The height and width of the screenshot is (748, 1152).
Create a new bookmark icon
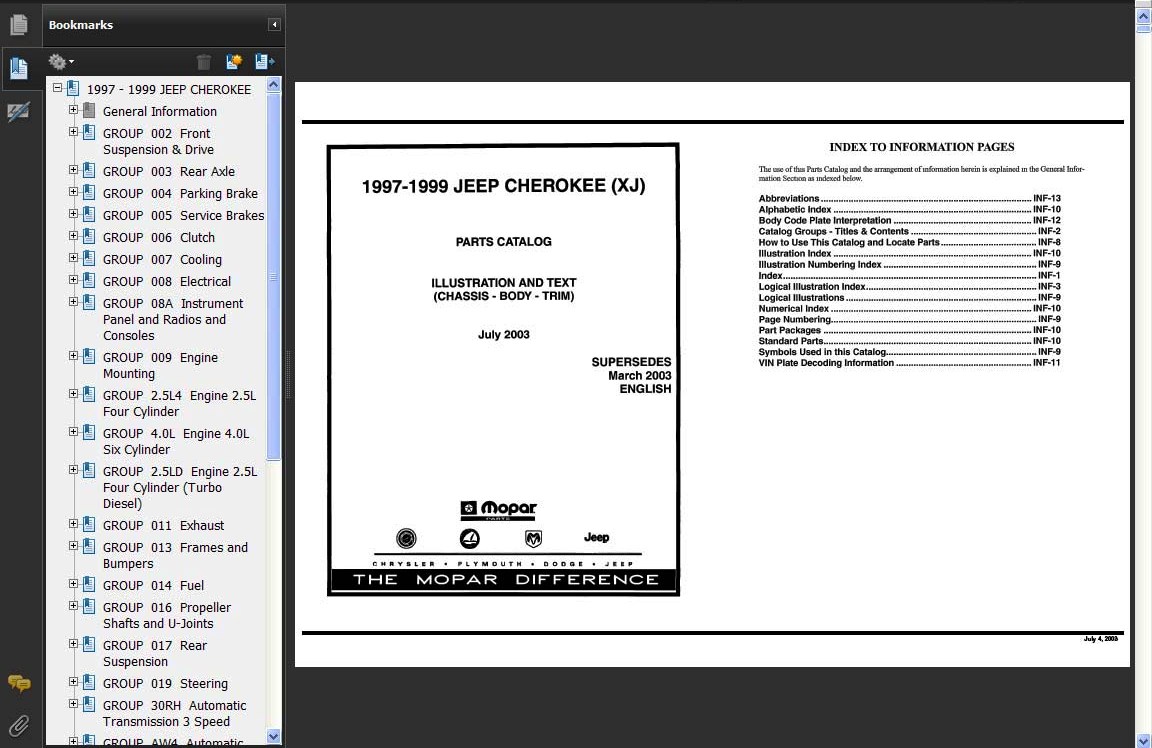coord(234,62)
